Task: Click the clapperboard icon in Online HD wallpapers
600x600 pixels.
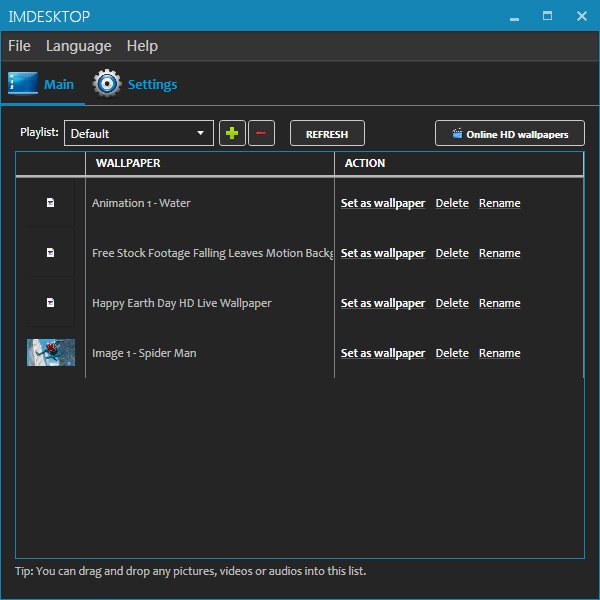Action: click(457, 134)
